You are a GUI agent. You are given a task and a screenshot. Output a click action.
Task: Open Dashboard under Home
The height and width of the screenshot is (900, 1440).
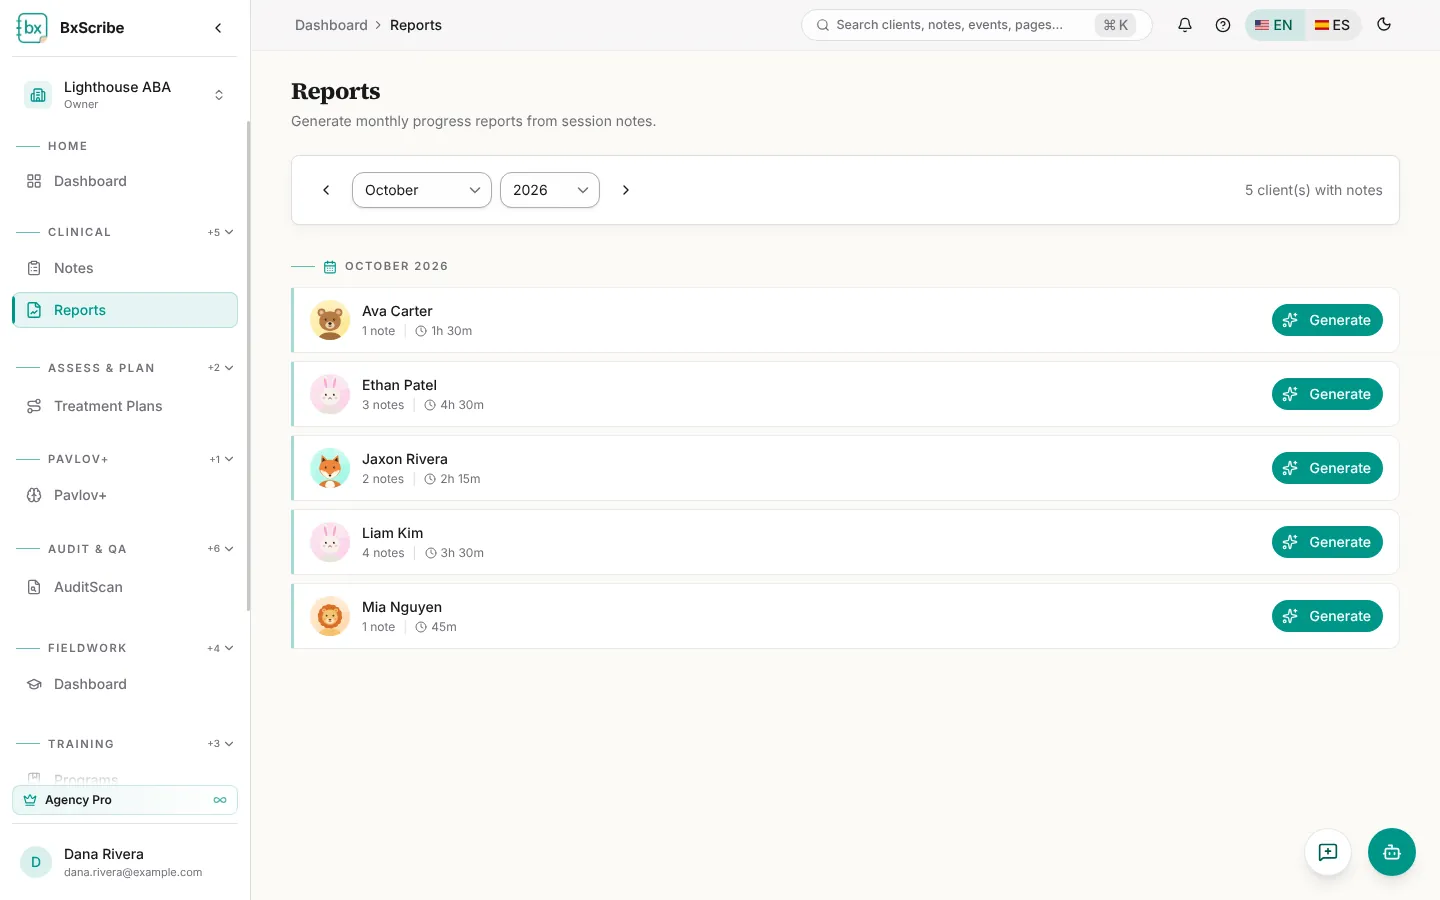125,181
